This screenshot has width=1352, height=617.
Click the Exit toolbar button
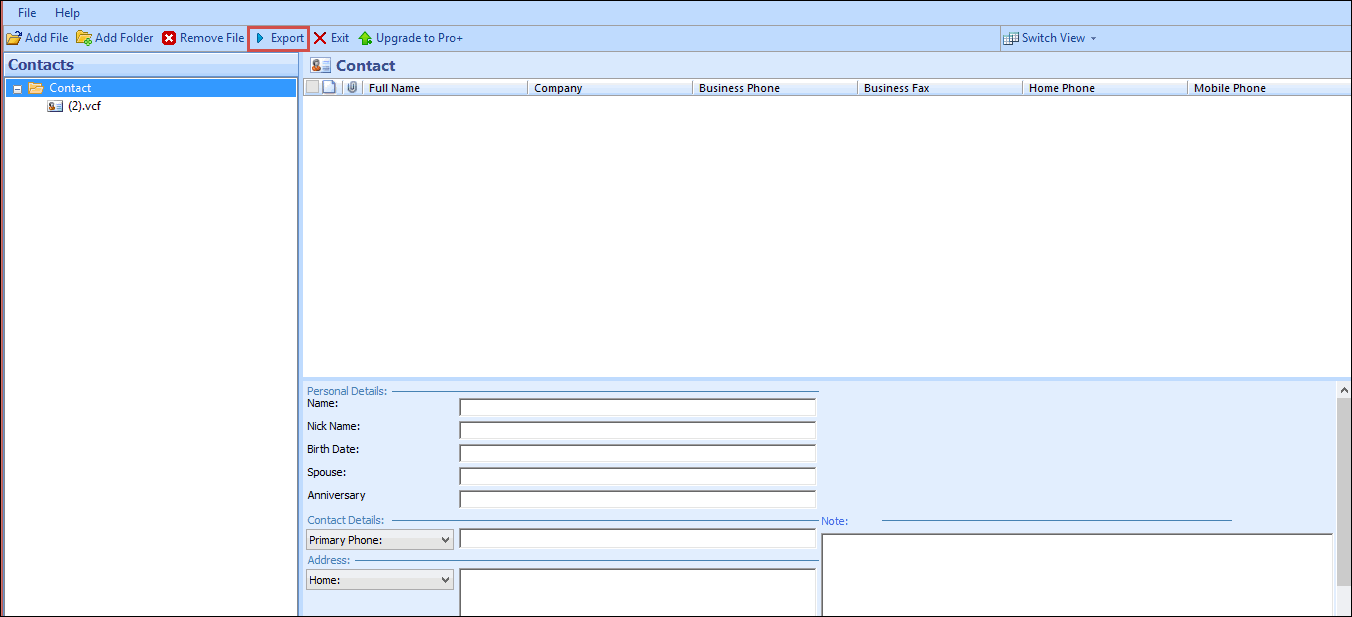pos(331,38)
